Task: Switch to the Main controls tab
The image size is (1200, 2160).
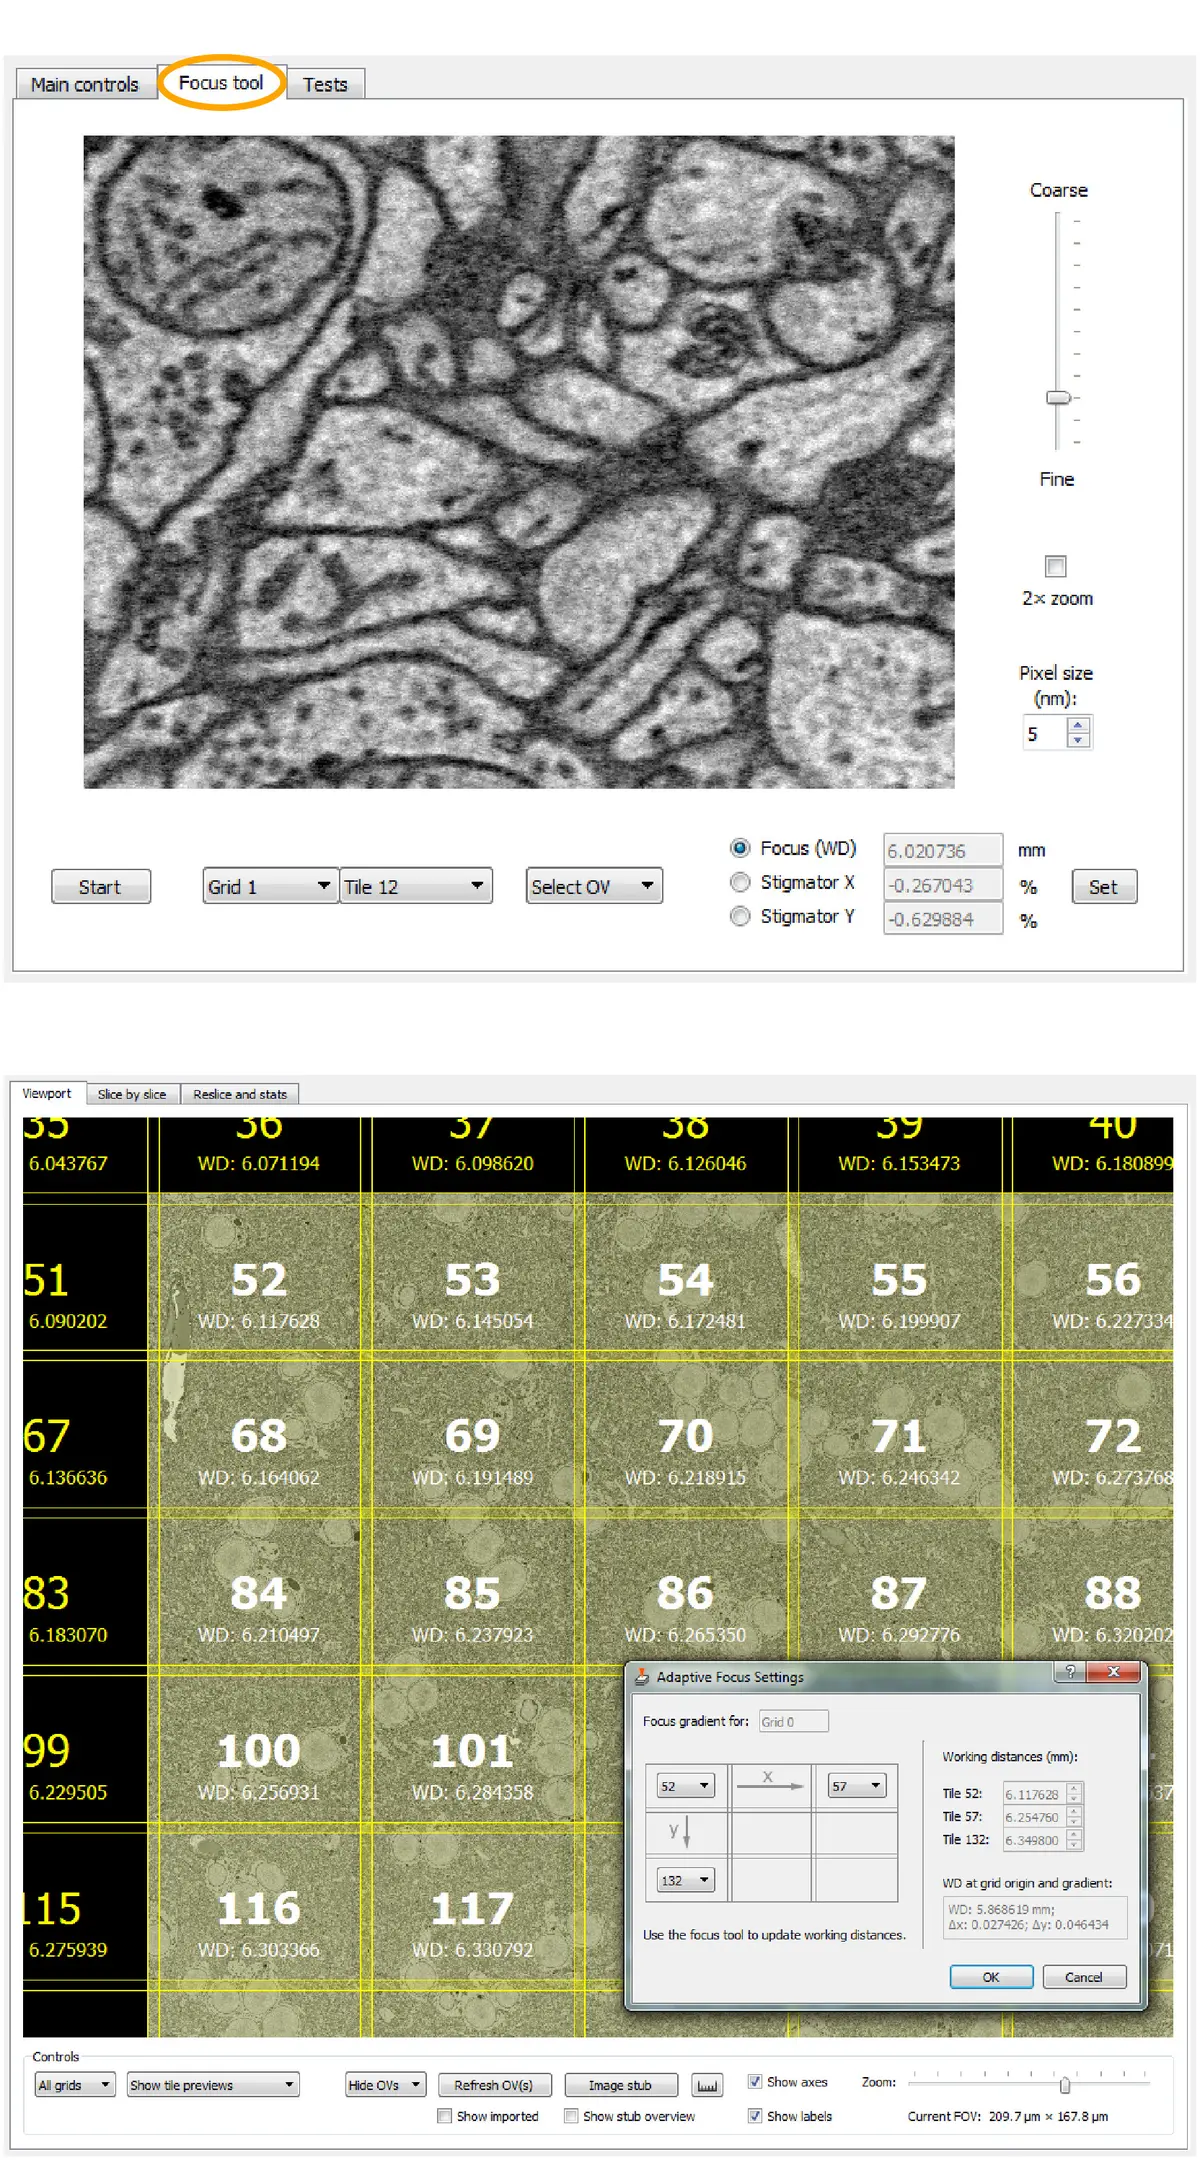Action: [85, 84]
